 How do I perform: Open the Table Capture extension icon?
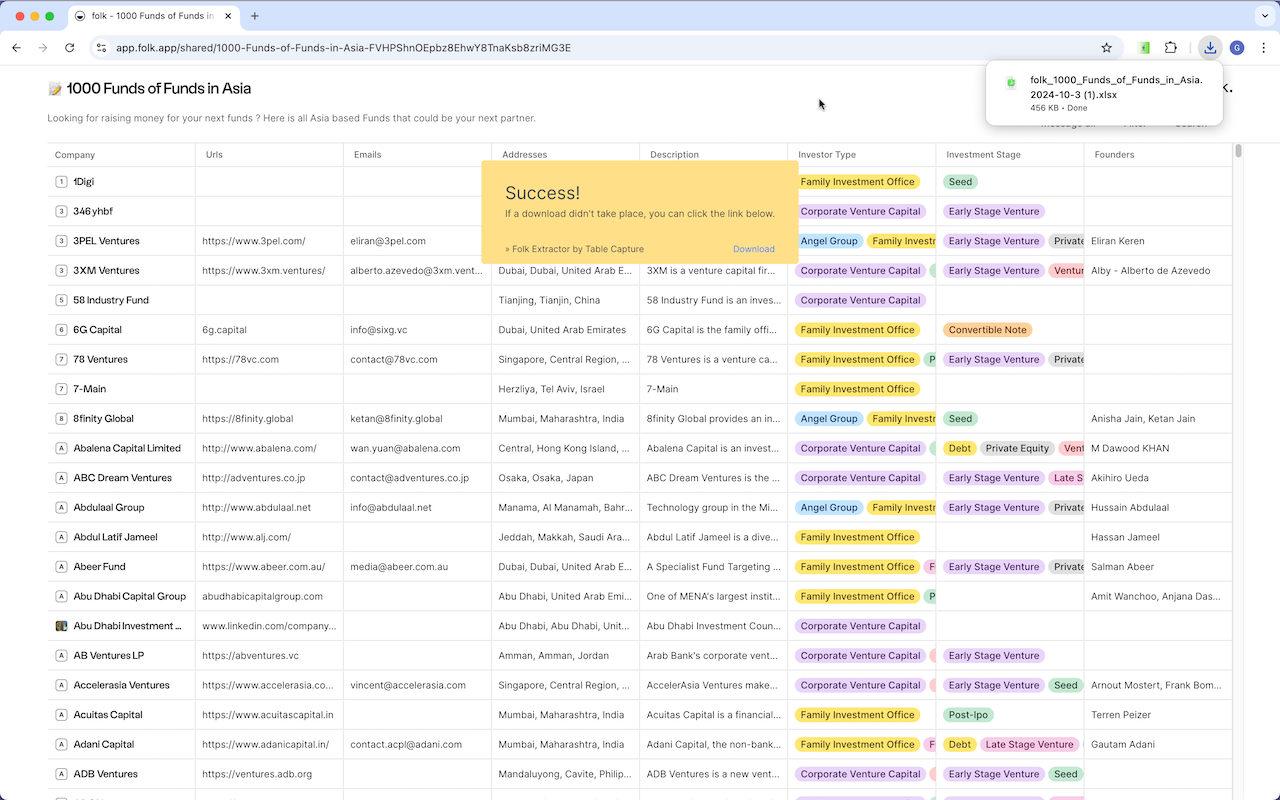[1145, 47]
